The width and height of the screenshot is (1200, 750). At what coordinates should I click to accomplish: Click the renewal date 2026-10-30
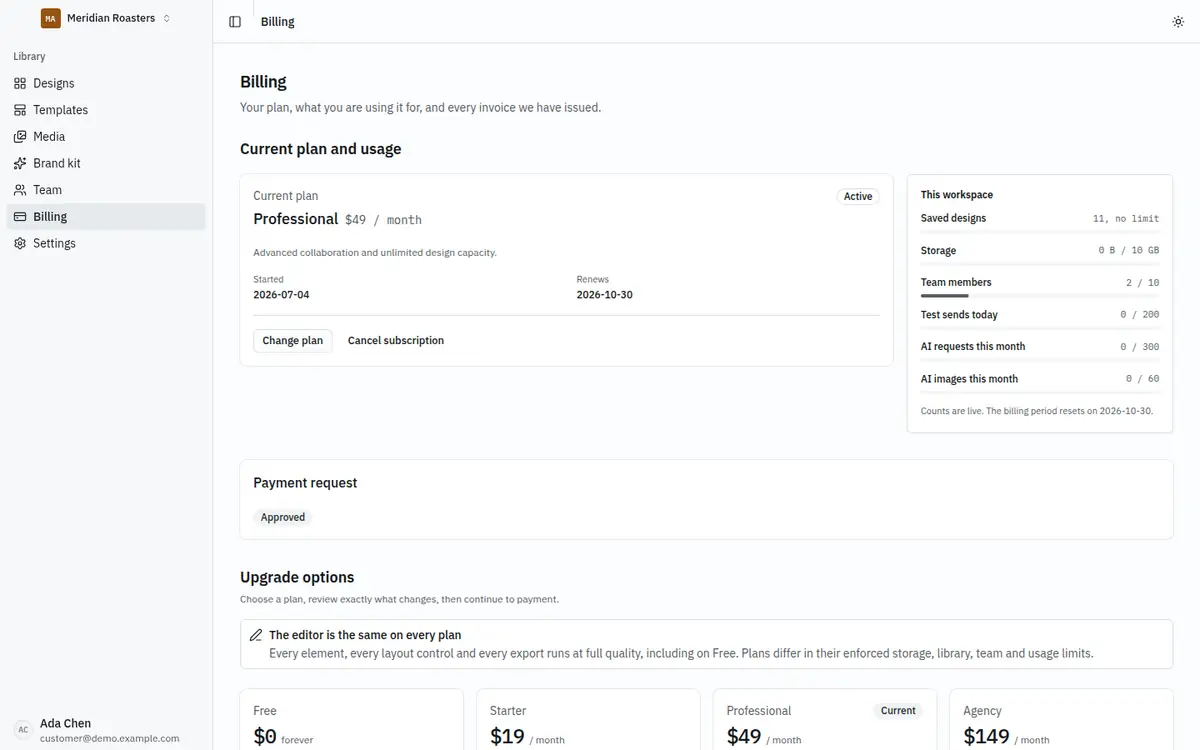pos(604,295)
